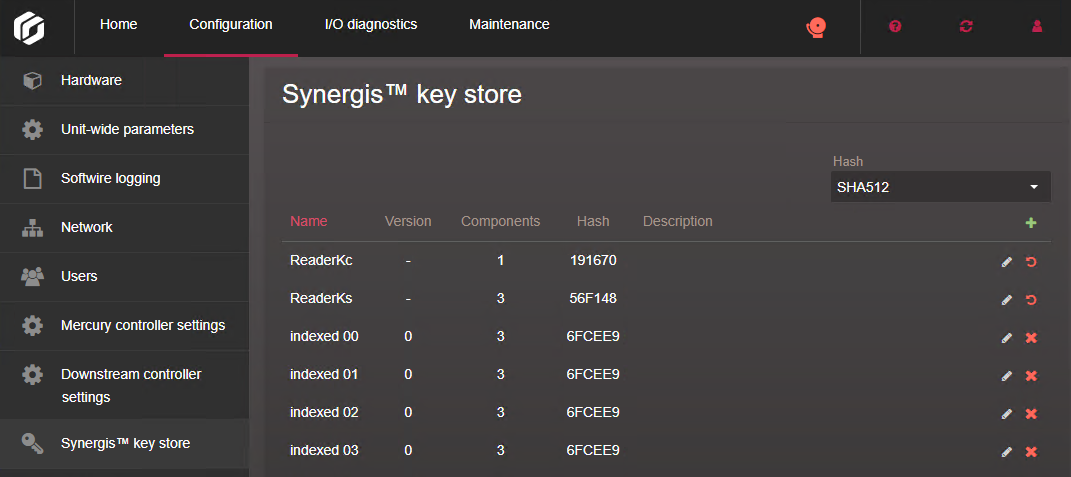1071x477 pixels.
Task: Switch to the Home tab
Action: point(119,25)
